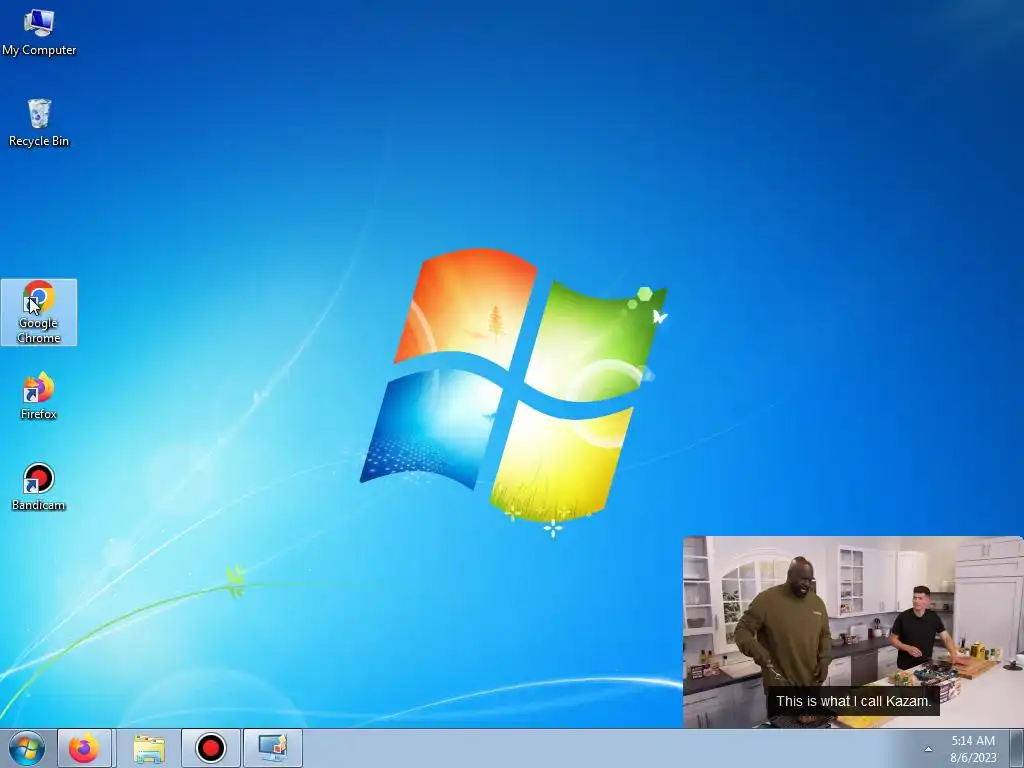This screenshot has width=1024, height=768.
Task: Click the Show desktop strip beside the clock
Action: (1017, 748)
